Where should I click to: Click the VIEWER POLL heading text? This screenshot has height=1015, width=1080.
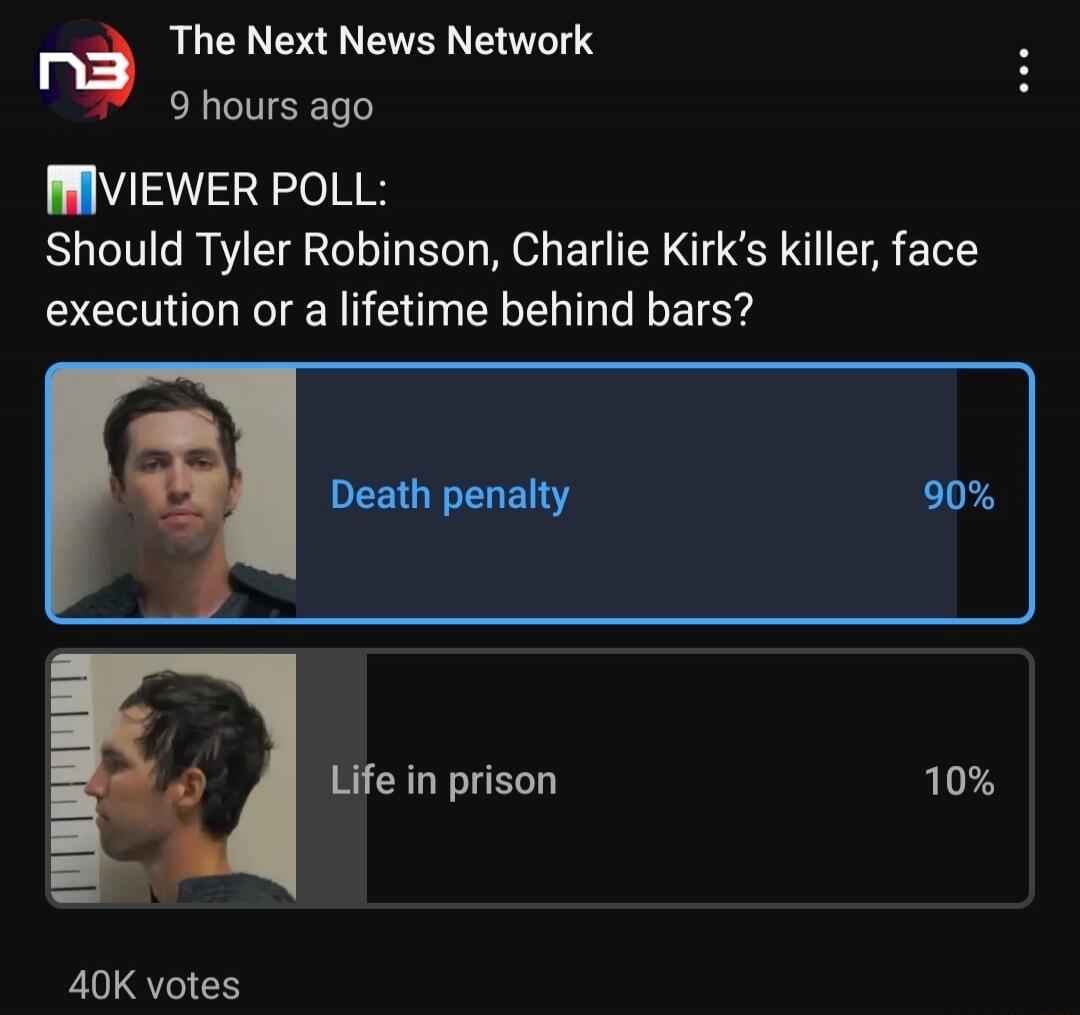245,189
